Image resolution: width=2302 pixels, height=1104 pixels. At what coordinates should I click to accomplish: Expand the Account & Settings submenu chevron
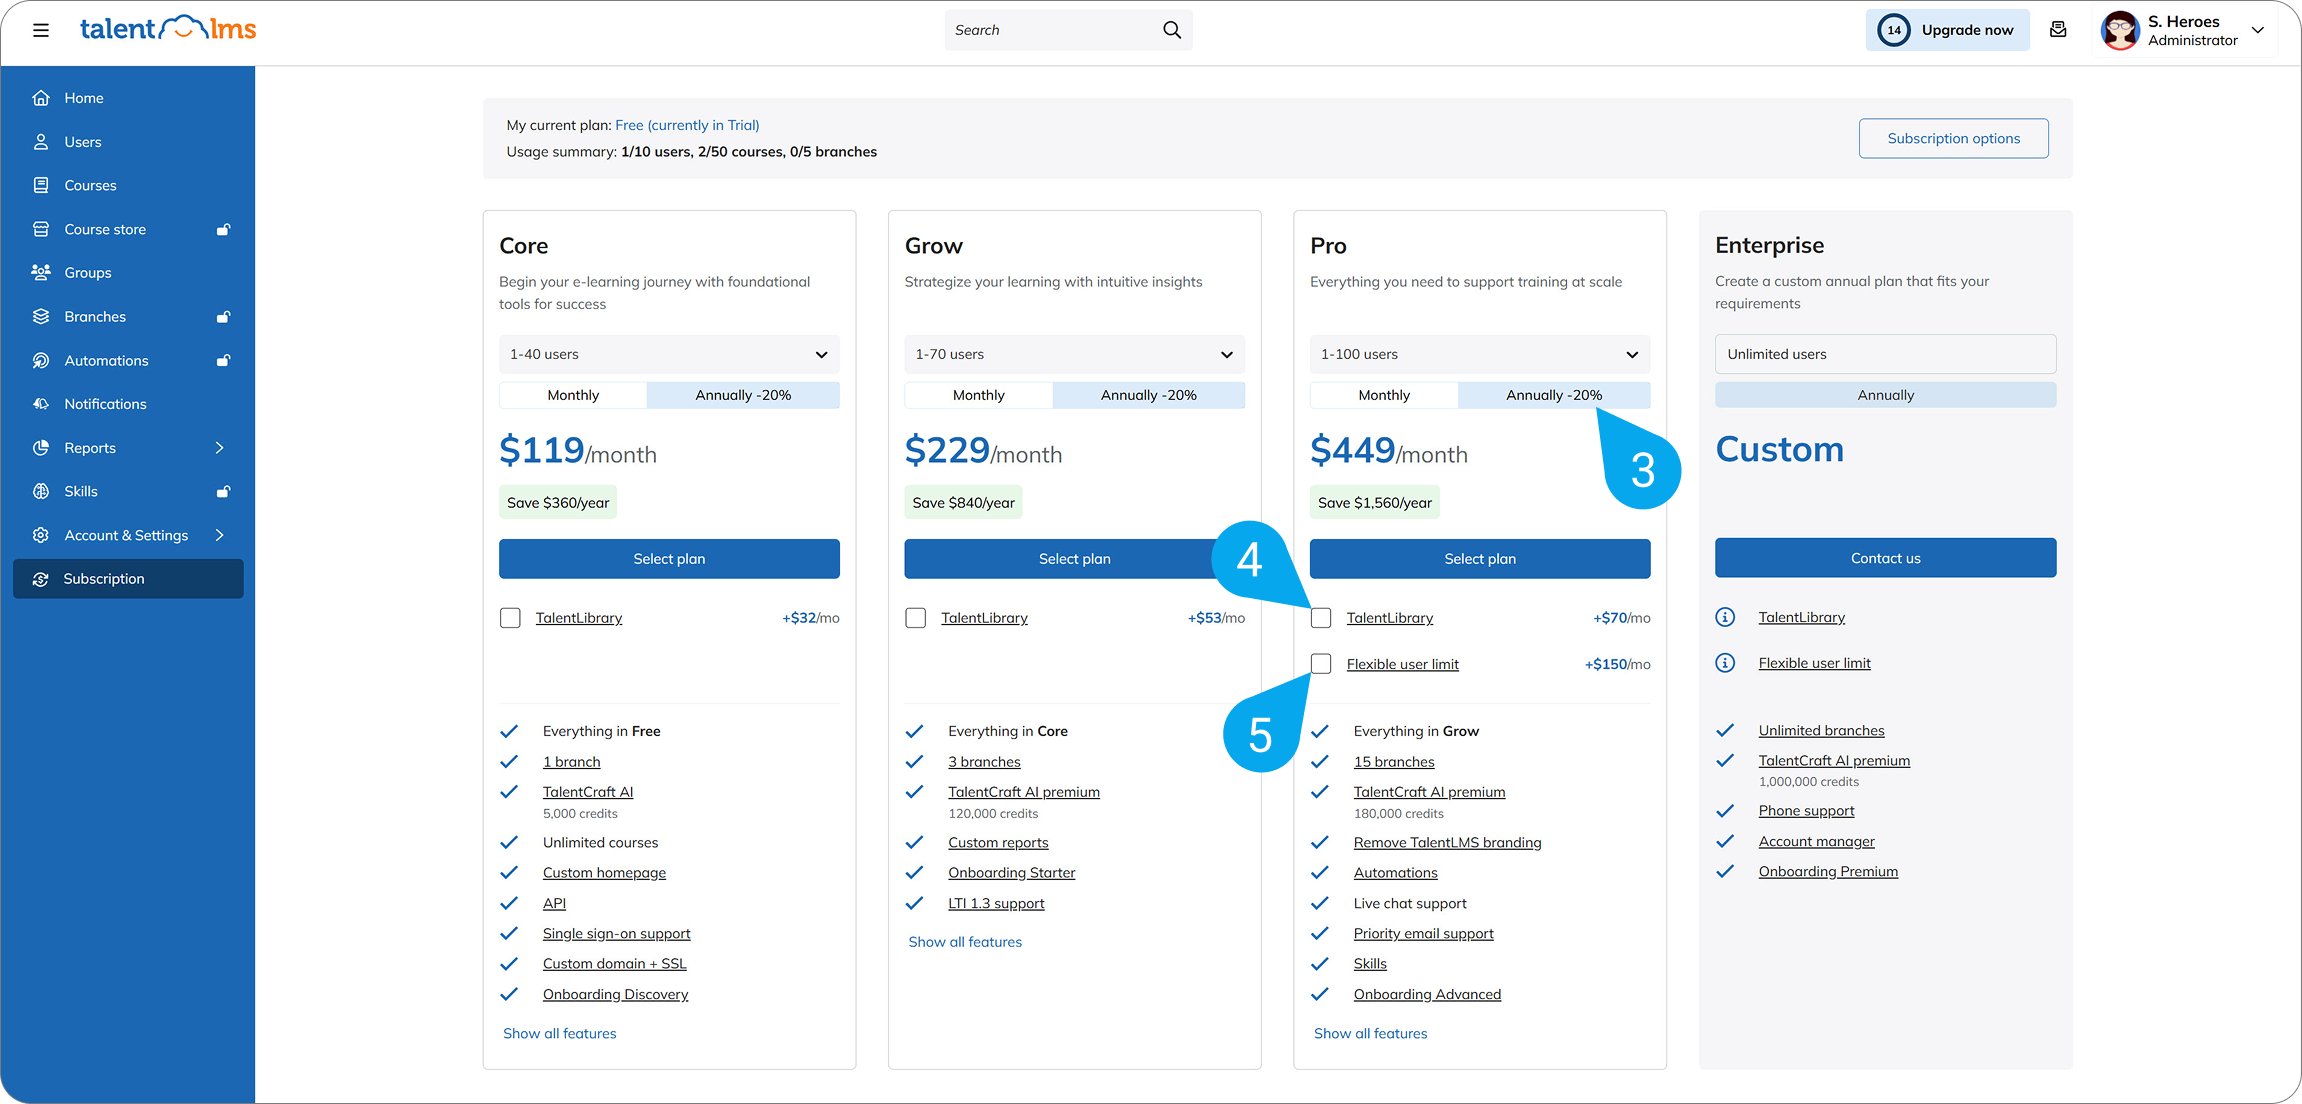pos(220,535)
